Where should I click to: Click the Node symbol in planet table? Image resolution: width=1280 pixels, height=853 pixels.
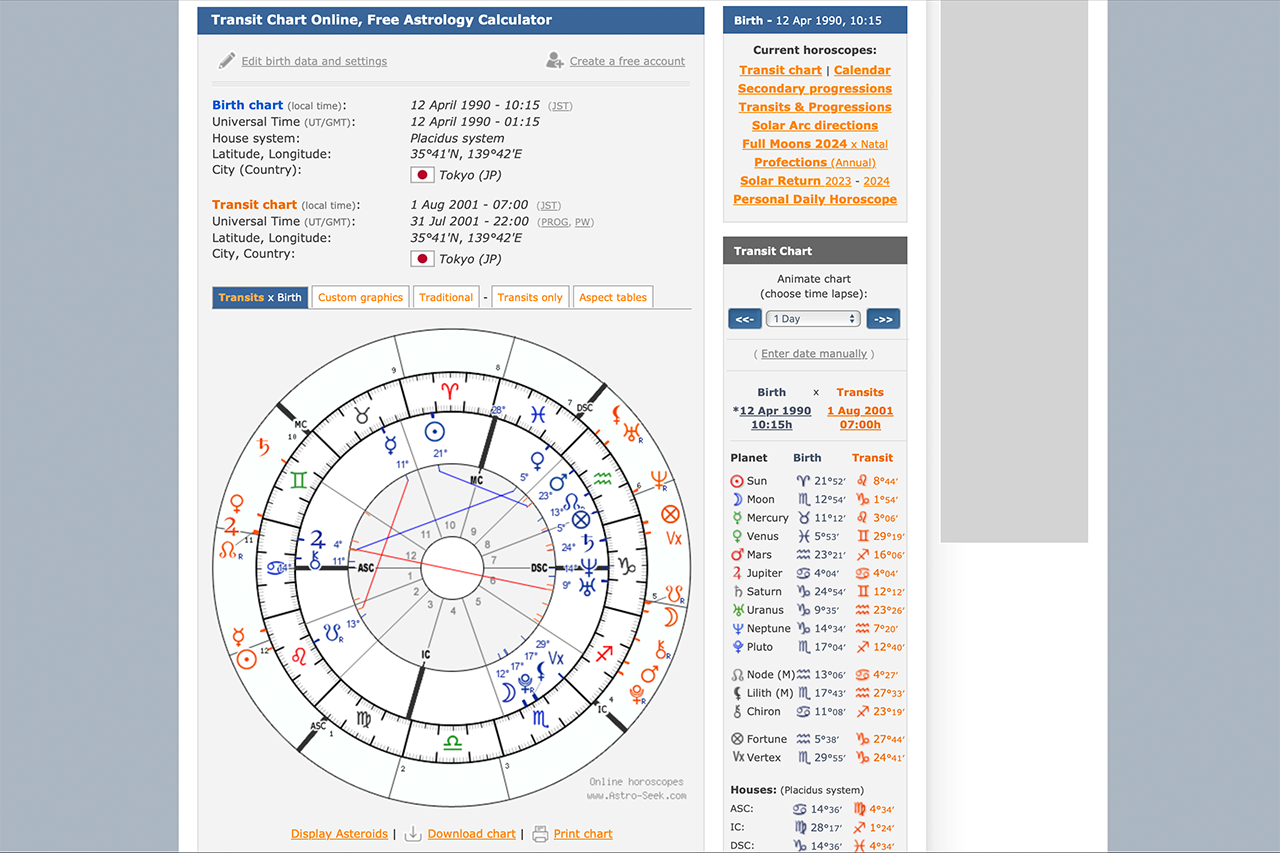pos(738,675)
